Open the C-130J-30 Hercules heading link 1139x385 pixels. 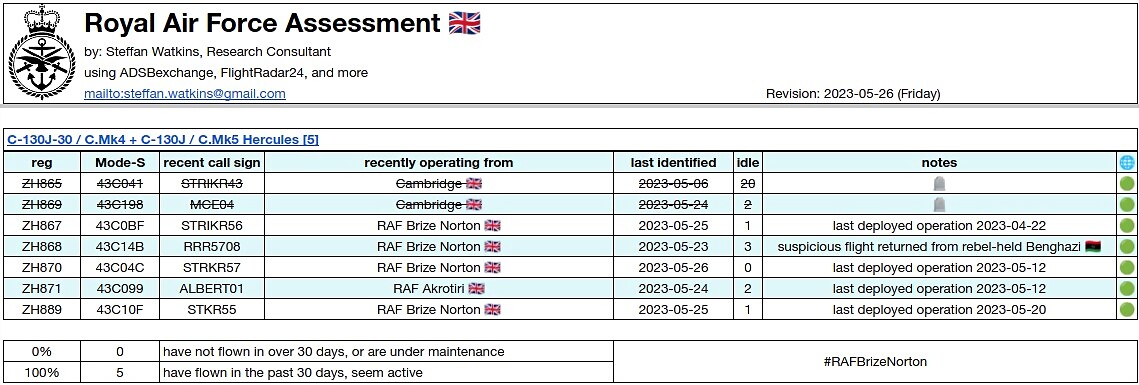[163, 140]
